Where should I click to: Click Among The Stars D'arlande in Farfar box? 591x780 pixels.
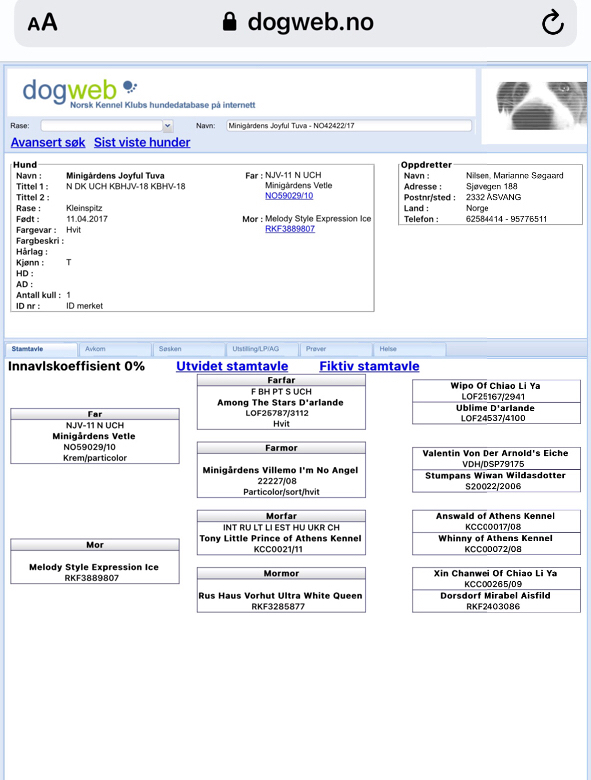click(x=281, y=402)
